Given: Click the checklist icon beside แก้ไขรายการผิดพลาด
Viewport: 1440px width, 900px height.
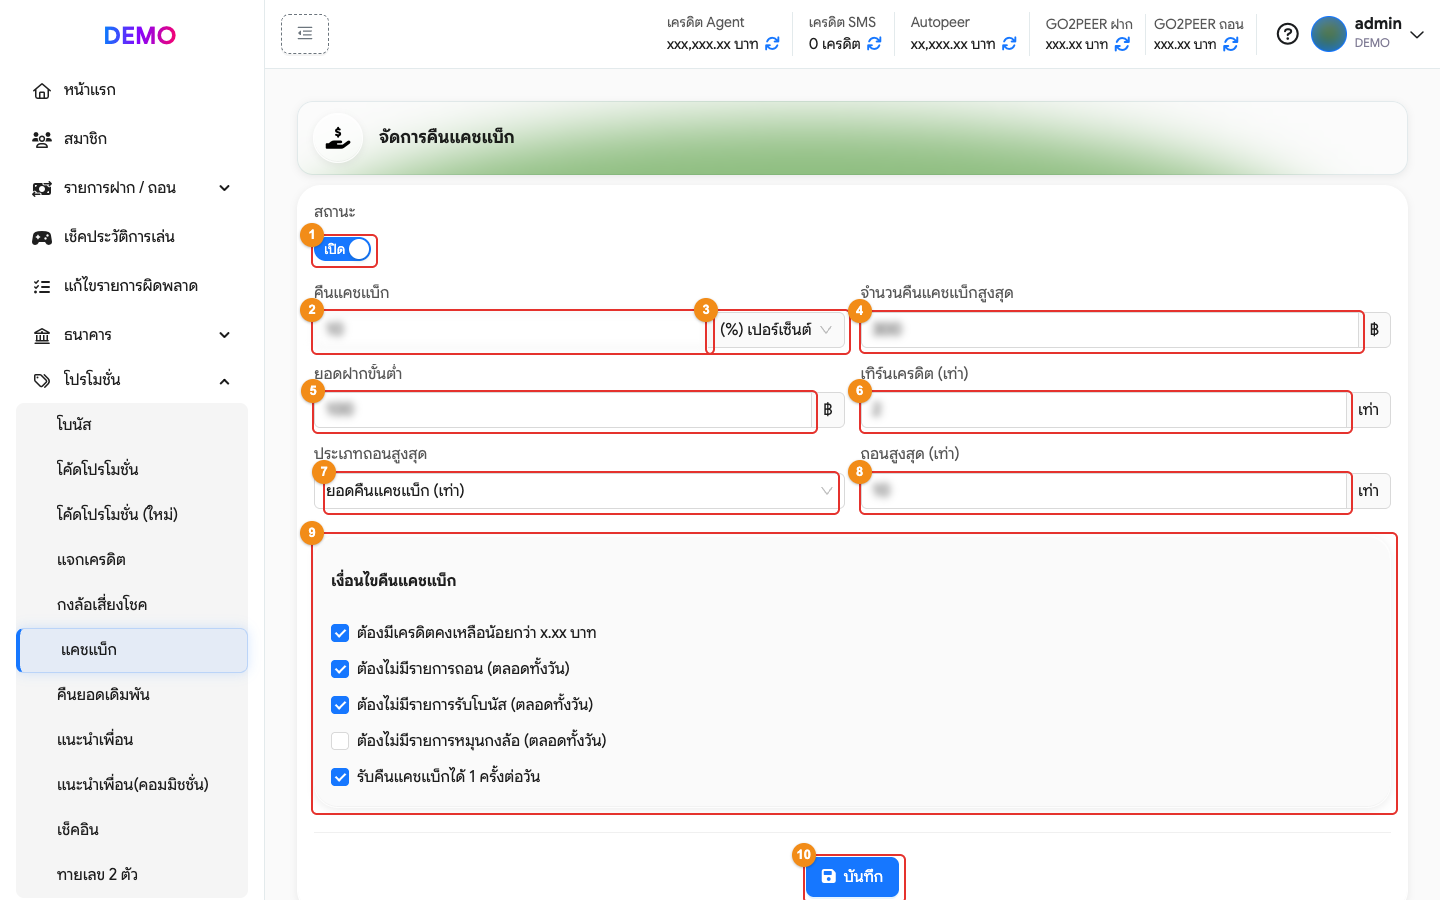Looking at the screenshot, I should [x=42, y=287].
